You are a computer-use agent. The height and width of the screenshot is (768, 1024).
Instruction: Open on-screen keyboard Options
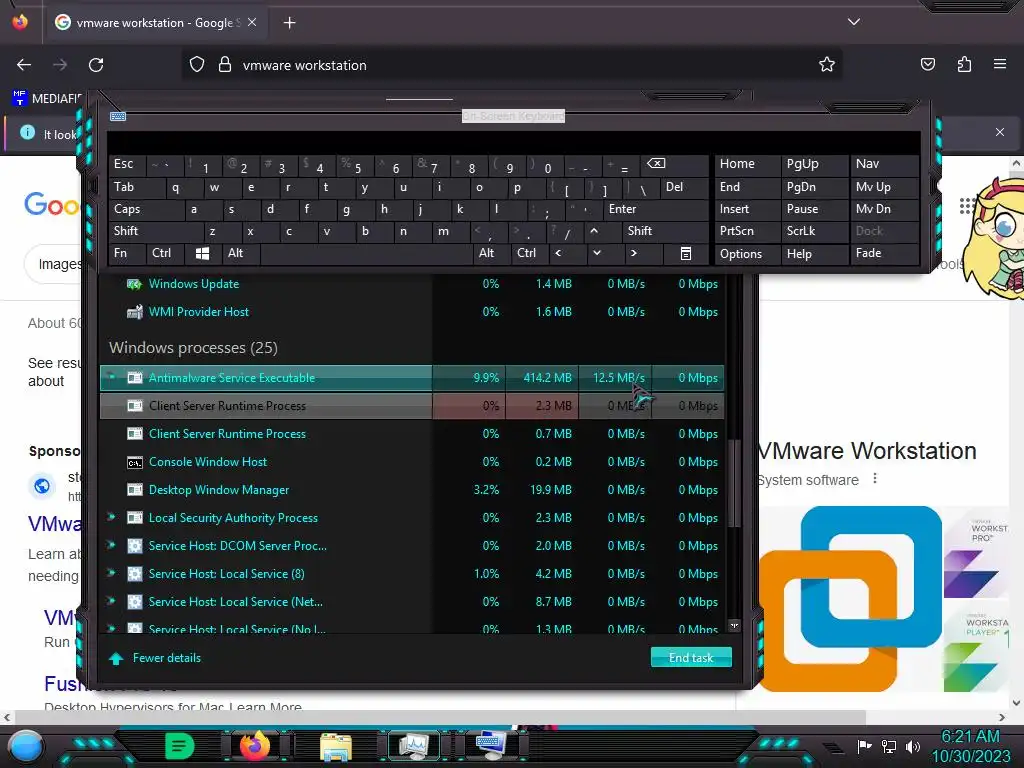point(746,254)
